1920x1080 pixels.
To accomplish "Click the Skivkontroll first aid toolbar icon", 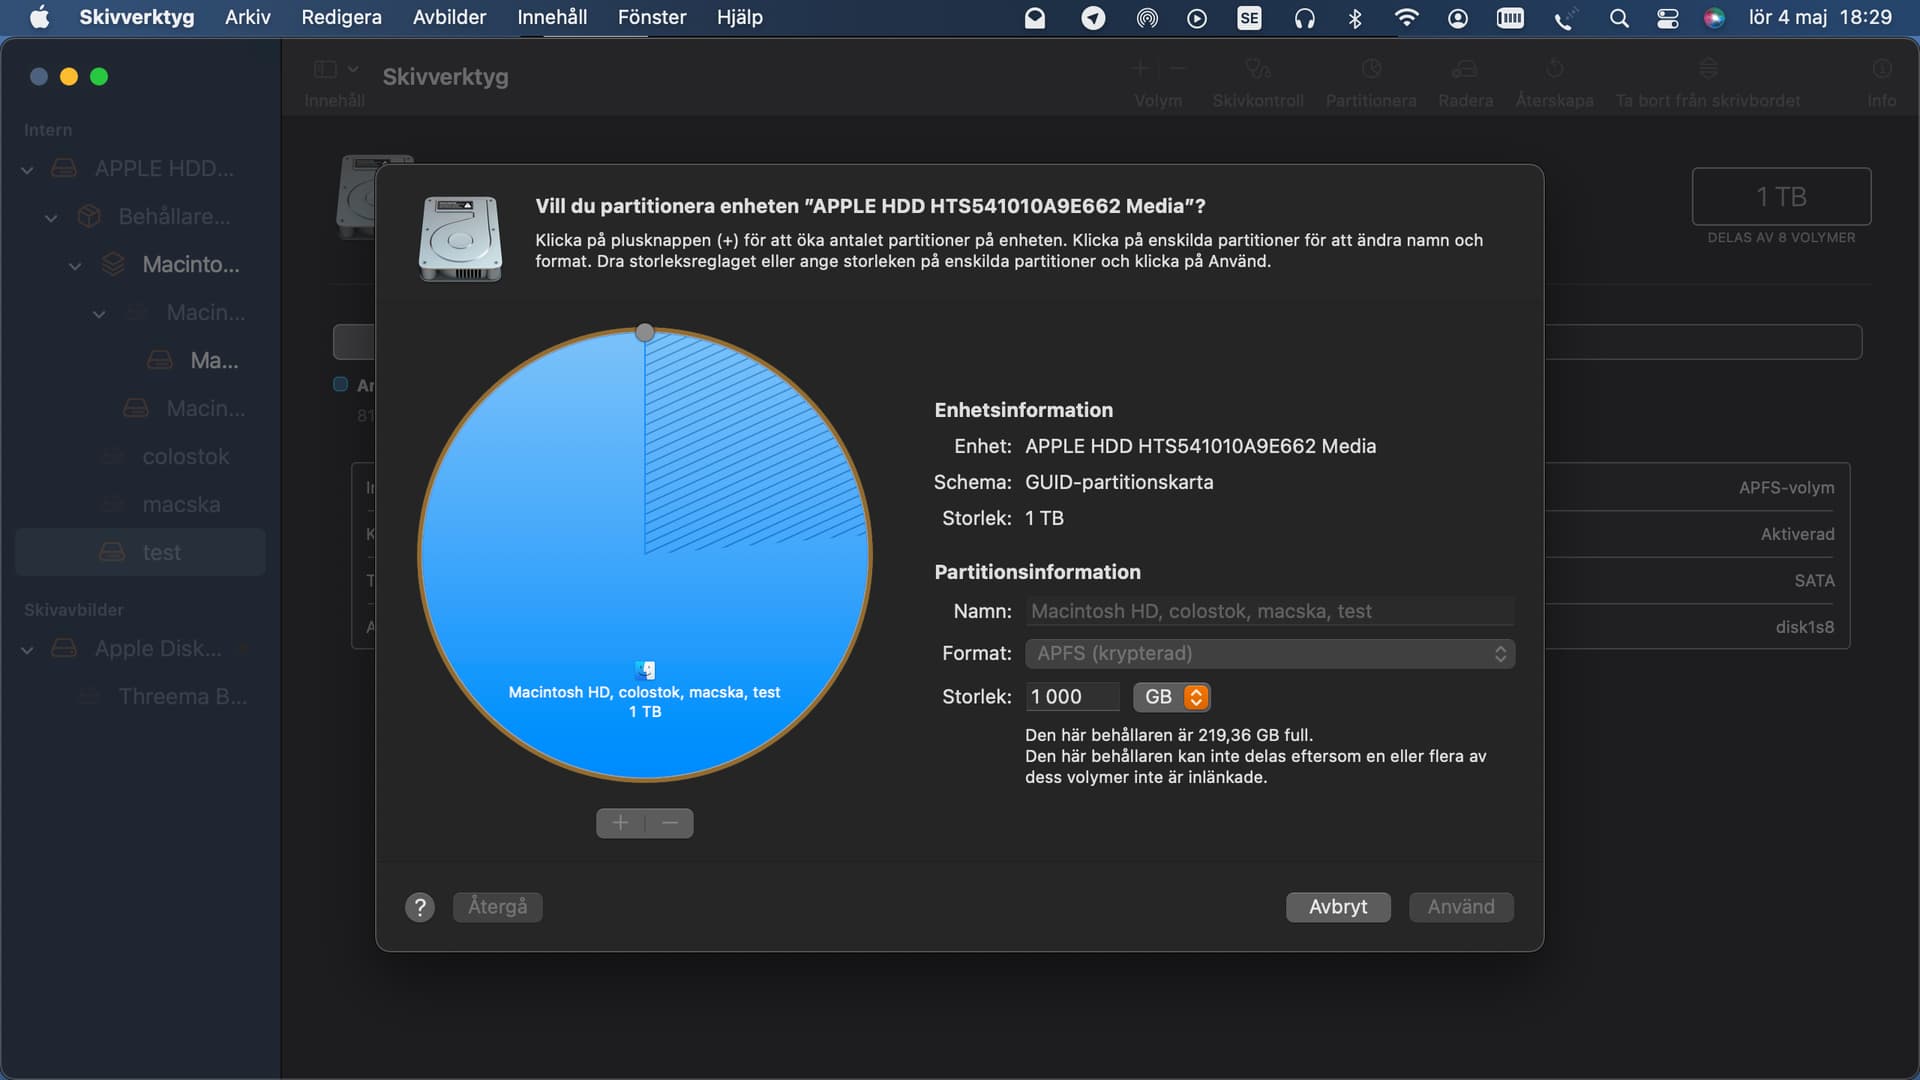I will pyautogui.click(x=1258, y=69).
